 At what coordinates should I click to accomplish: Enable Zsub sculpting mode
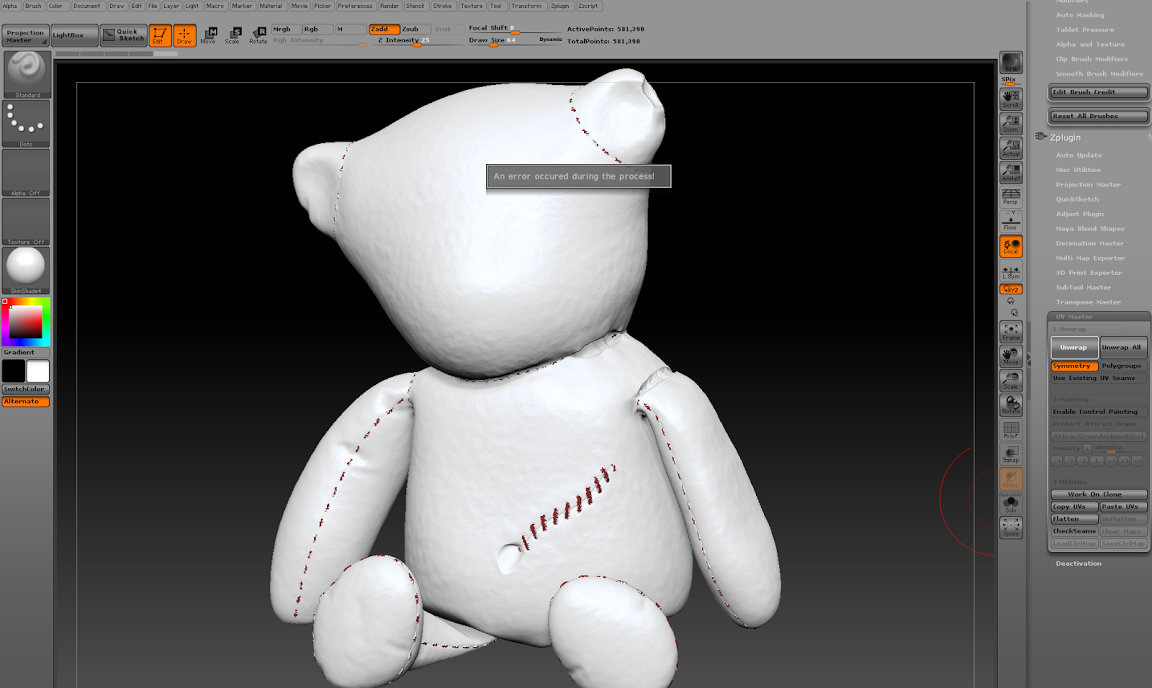click(x=416, y=29)
